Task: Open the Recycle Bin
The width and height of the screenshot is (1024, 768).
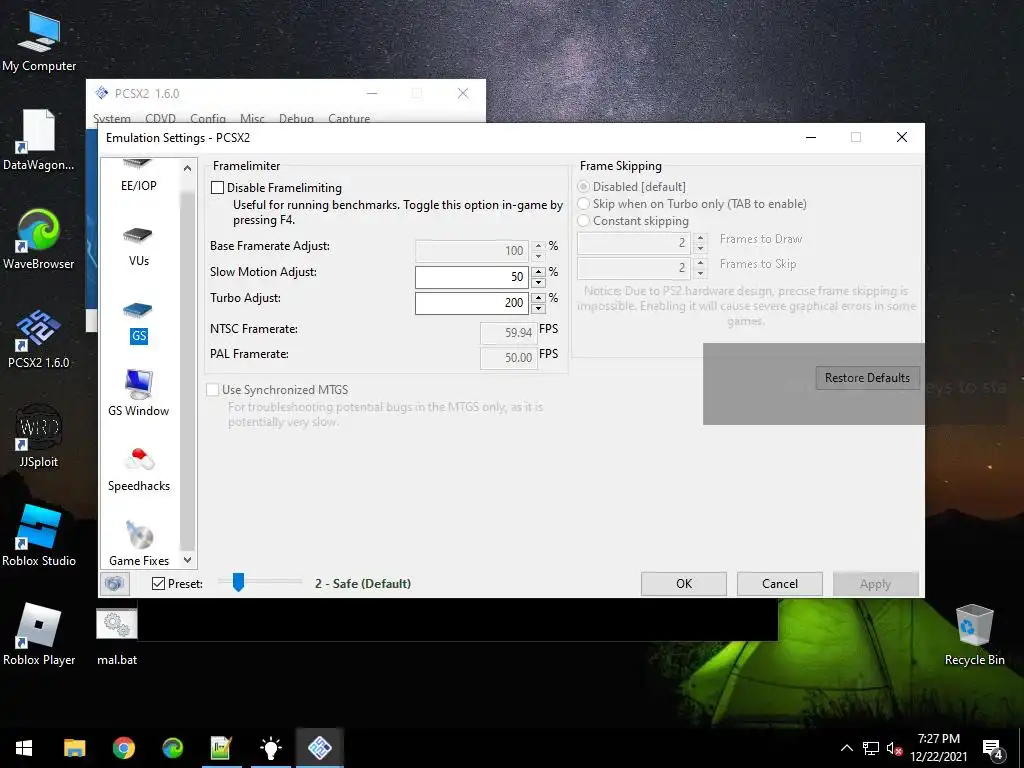Action: 974,635
